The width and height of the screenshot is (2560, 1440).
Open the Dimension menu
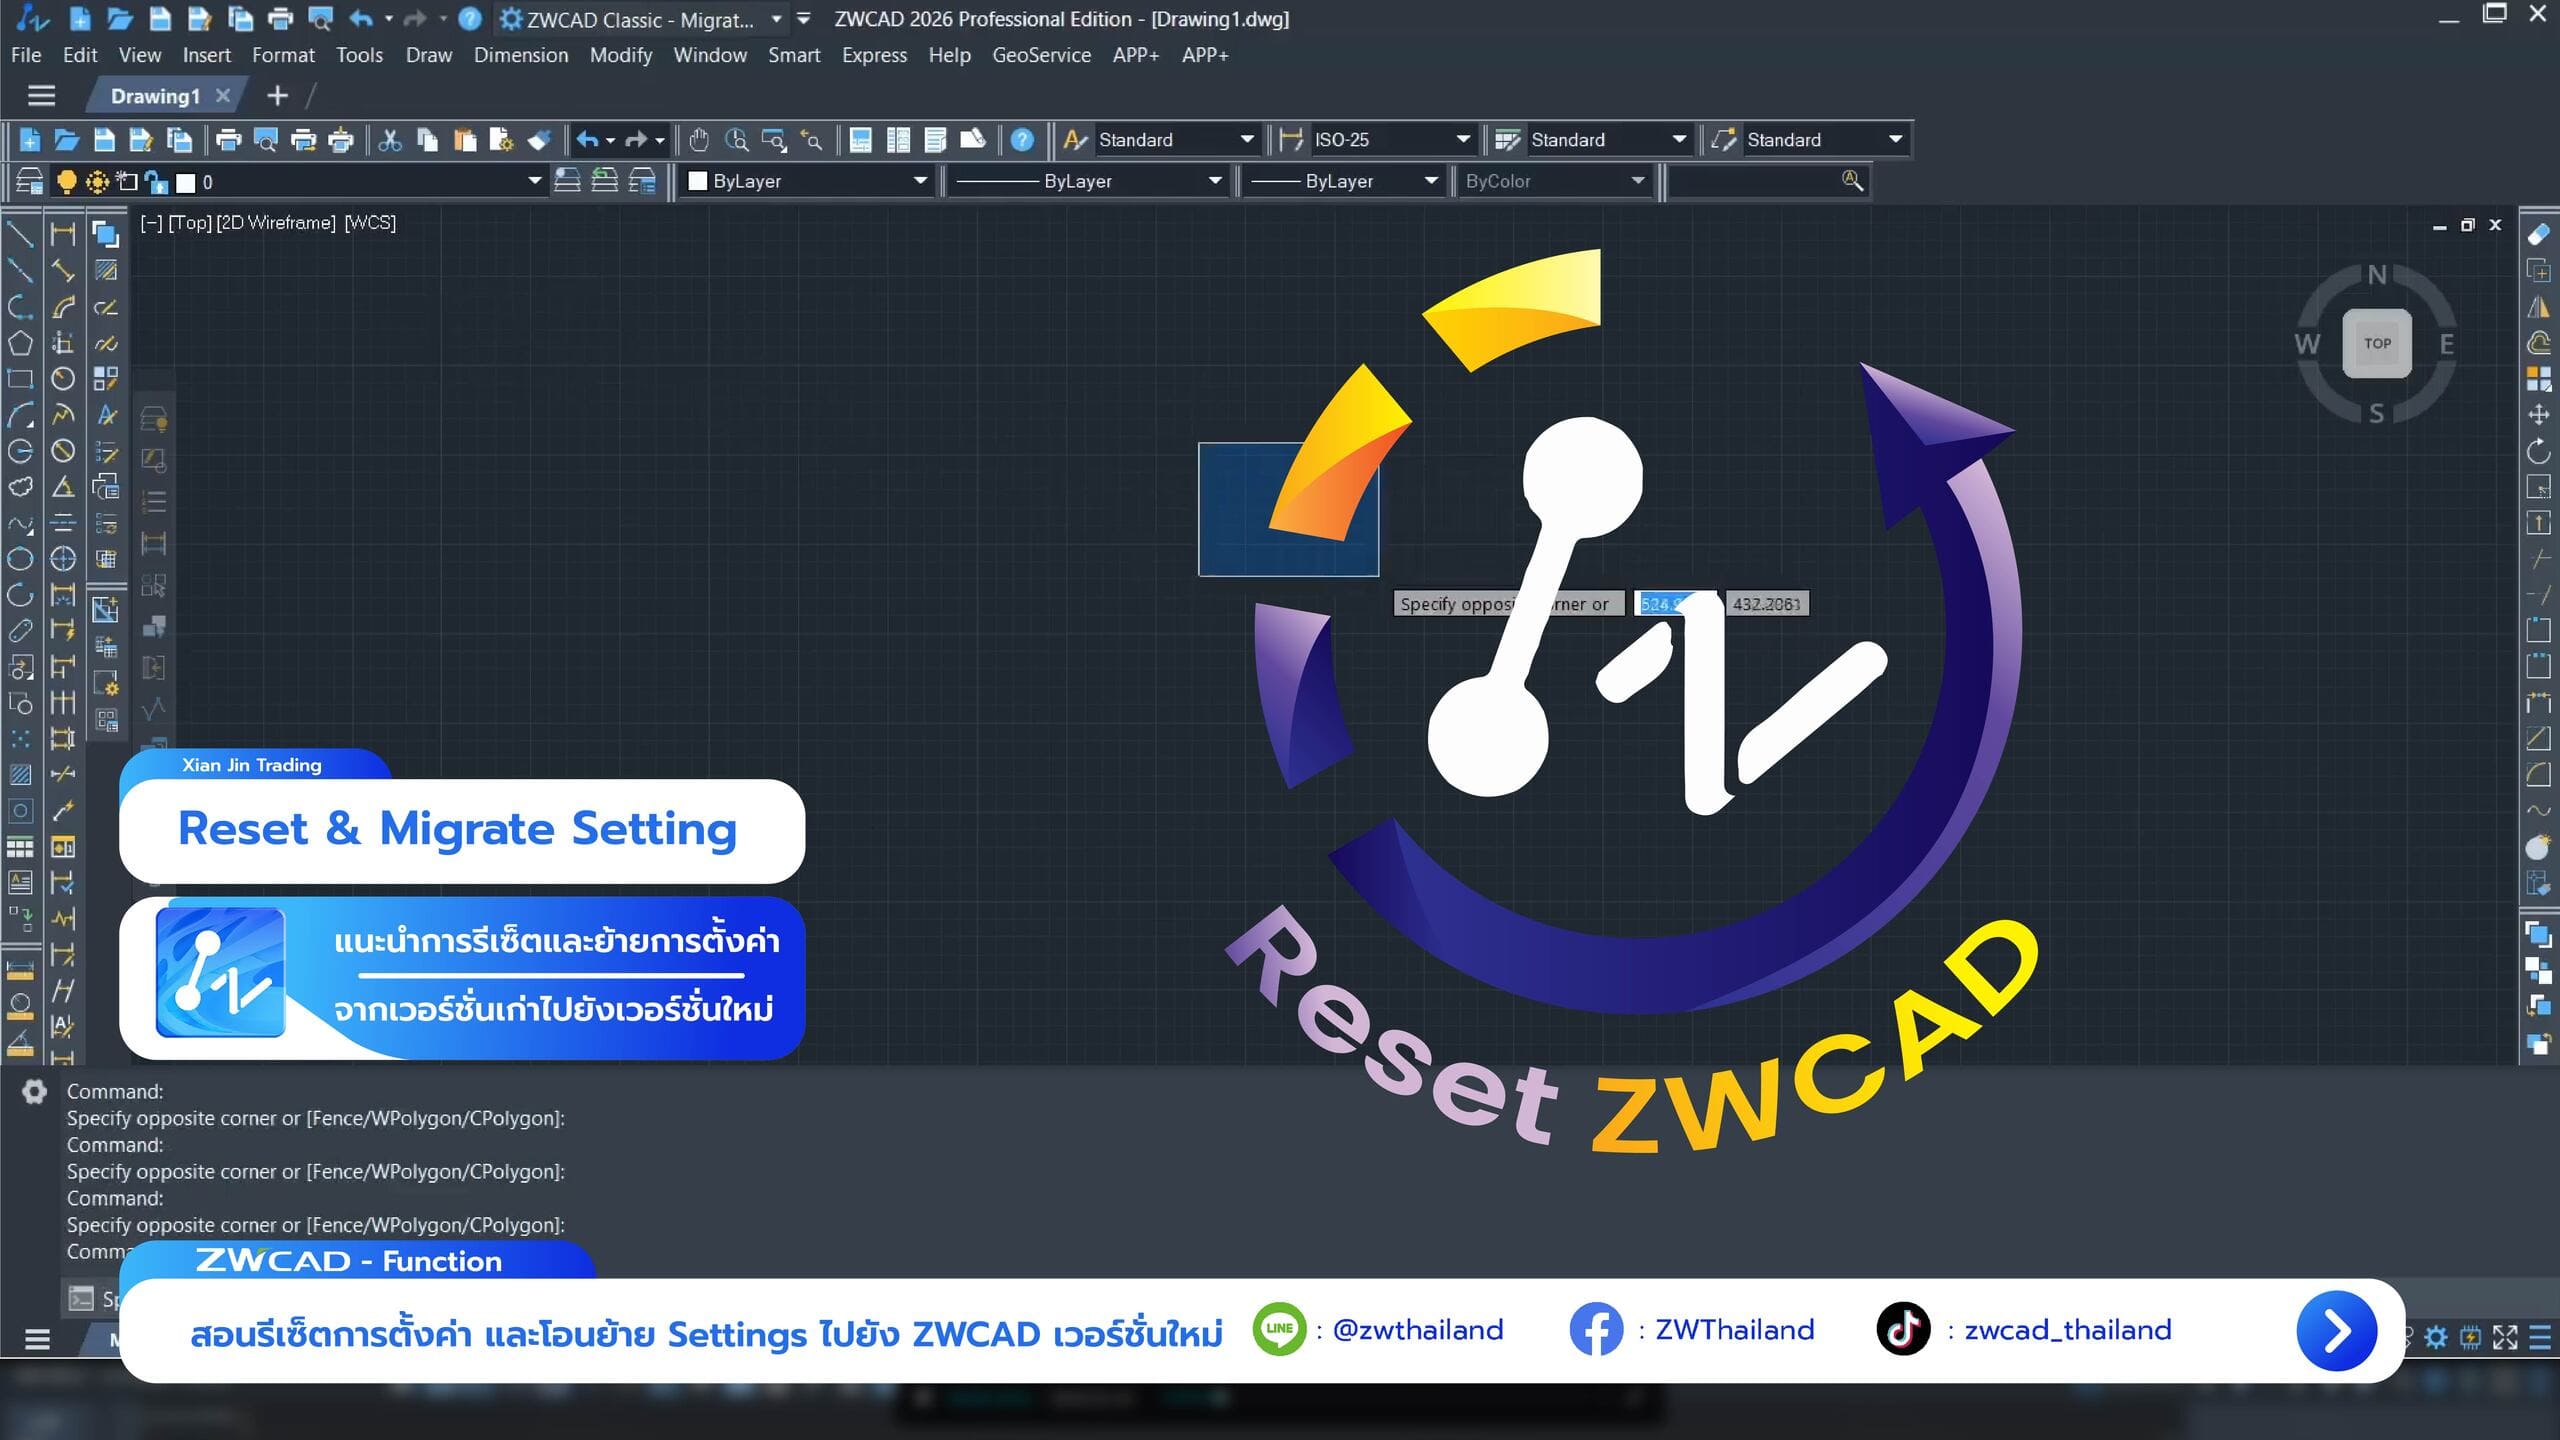pyautogui.click(x=521, y=55)
